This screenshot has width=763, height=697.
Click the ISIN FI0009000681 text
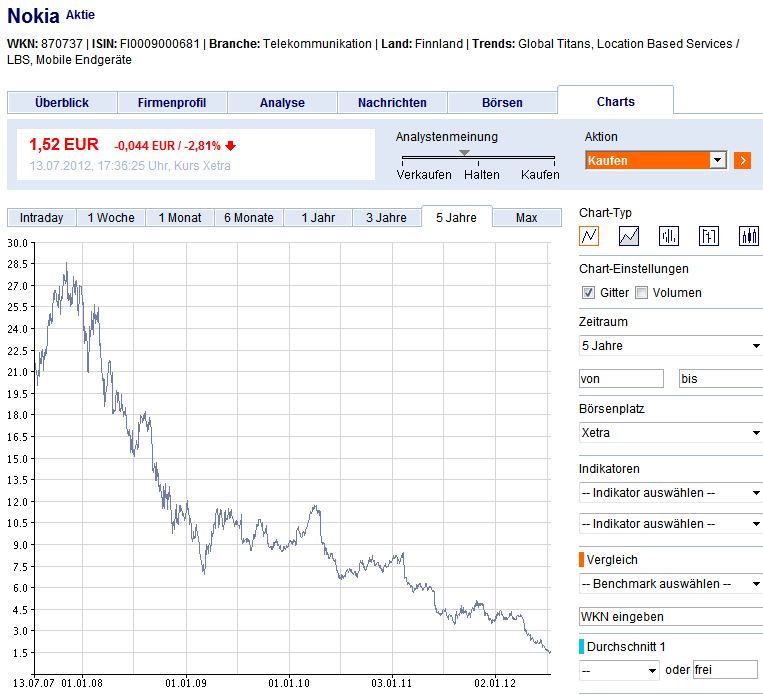click(146, 44)
